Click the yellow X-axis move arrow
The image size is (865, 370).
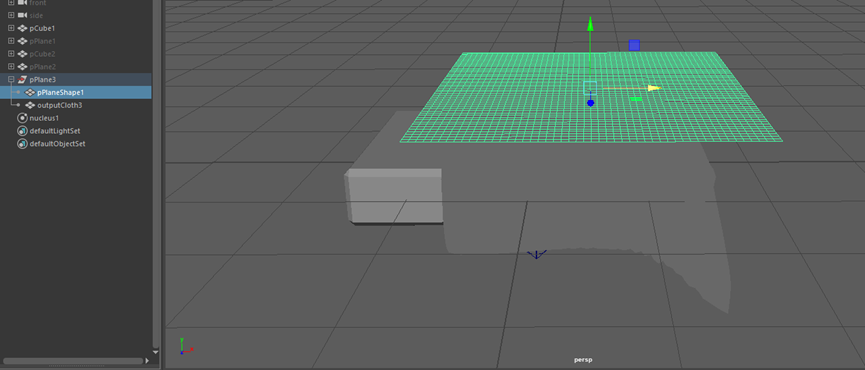(x=654, y=88)
